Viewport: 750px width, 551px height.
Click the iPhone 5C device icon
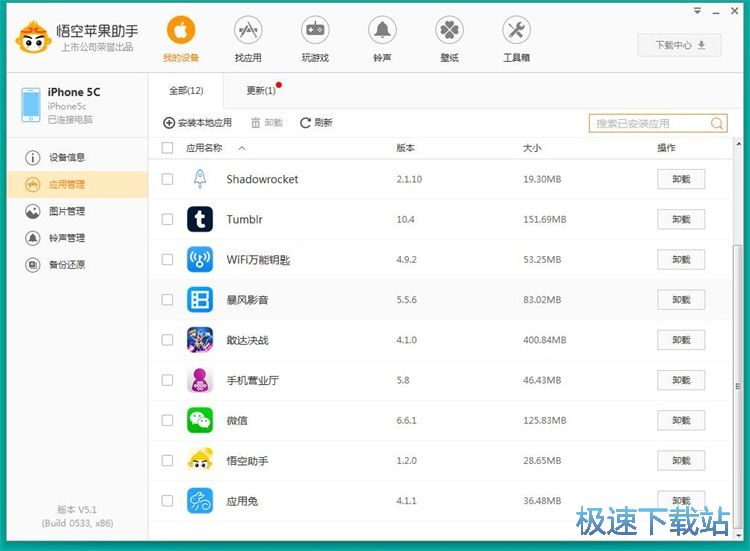pyautogui.click(x=31, y=105)
